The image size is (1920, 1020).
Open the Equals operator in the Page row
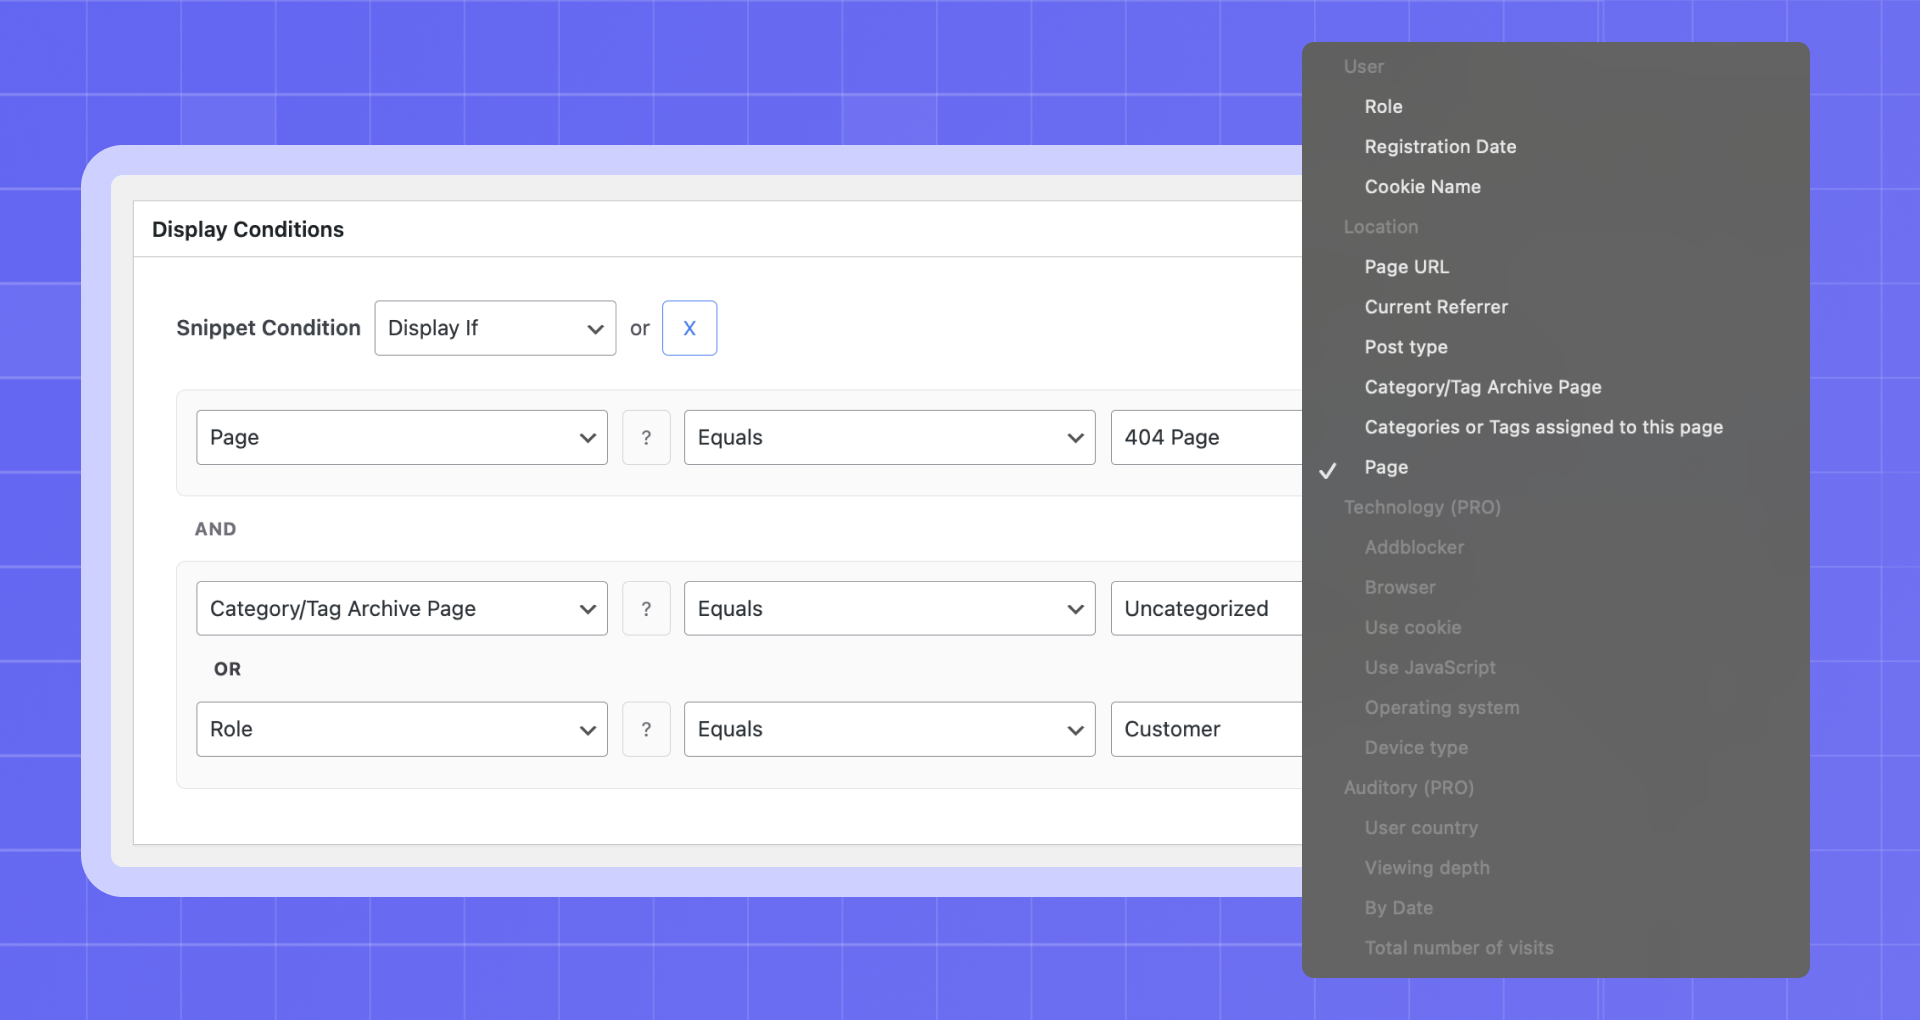coord(889,438)
